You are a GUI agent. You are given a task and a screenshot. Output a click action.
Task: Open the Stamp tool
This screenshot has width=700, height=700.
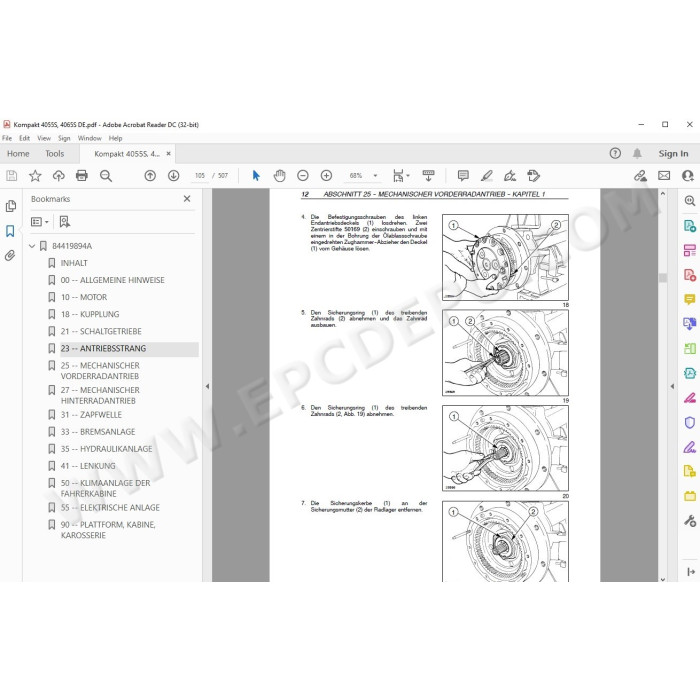(533, 175)
